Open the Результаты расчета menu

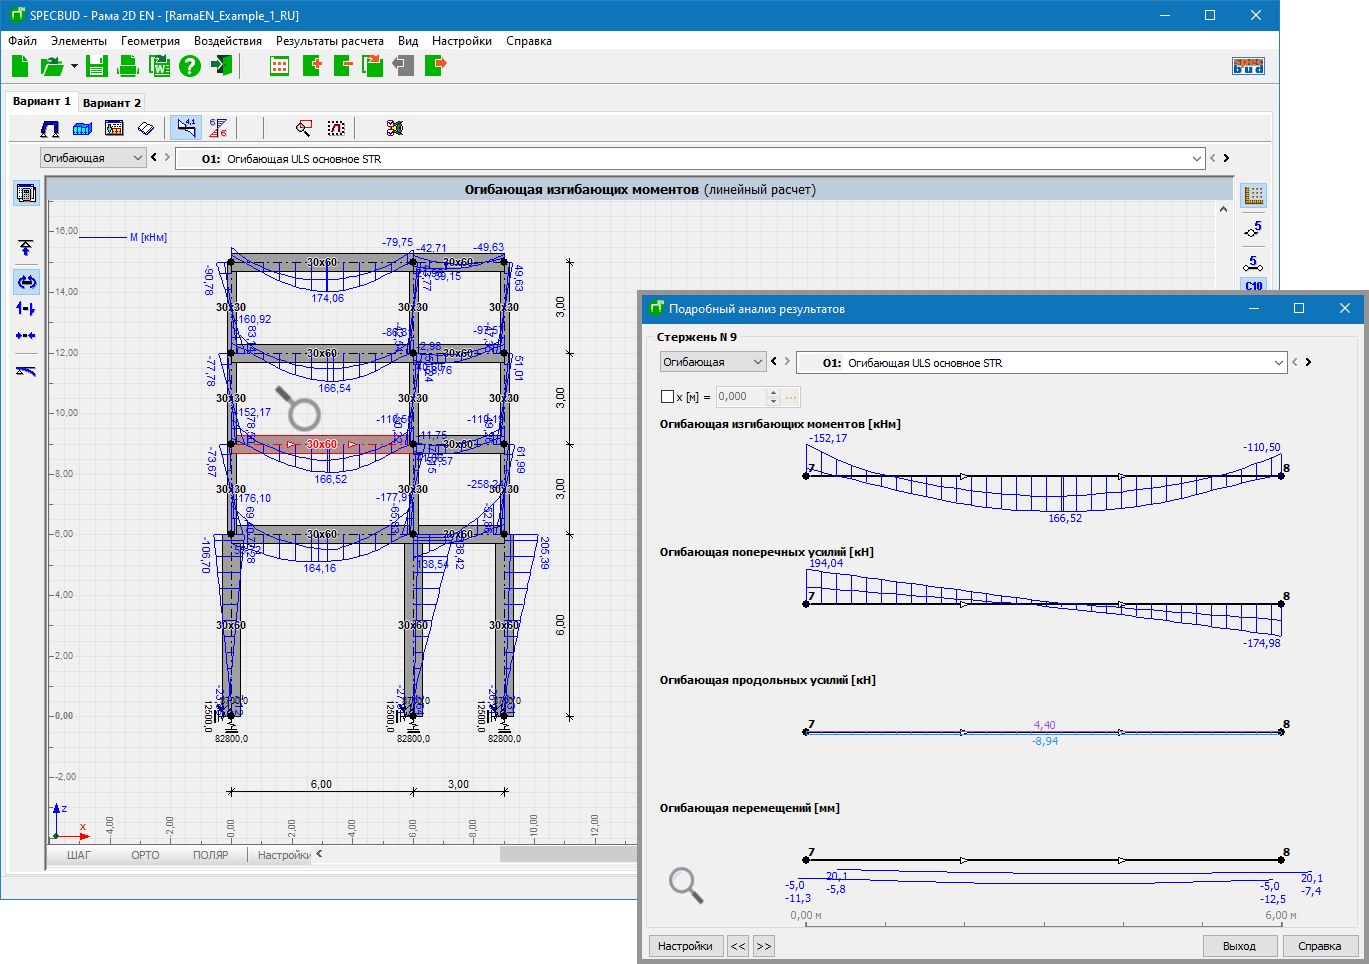[329, 41]
